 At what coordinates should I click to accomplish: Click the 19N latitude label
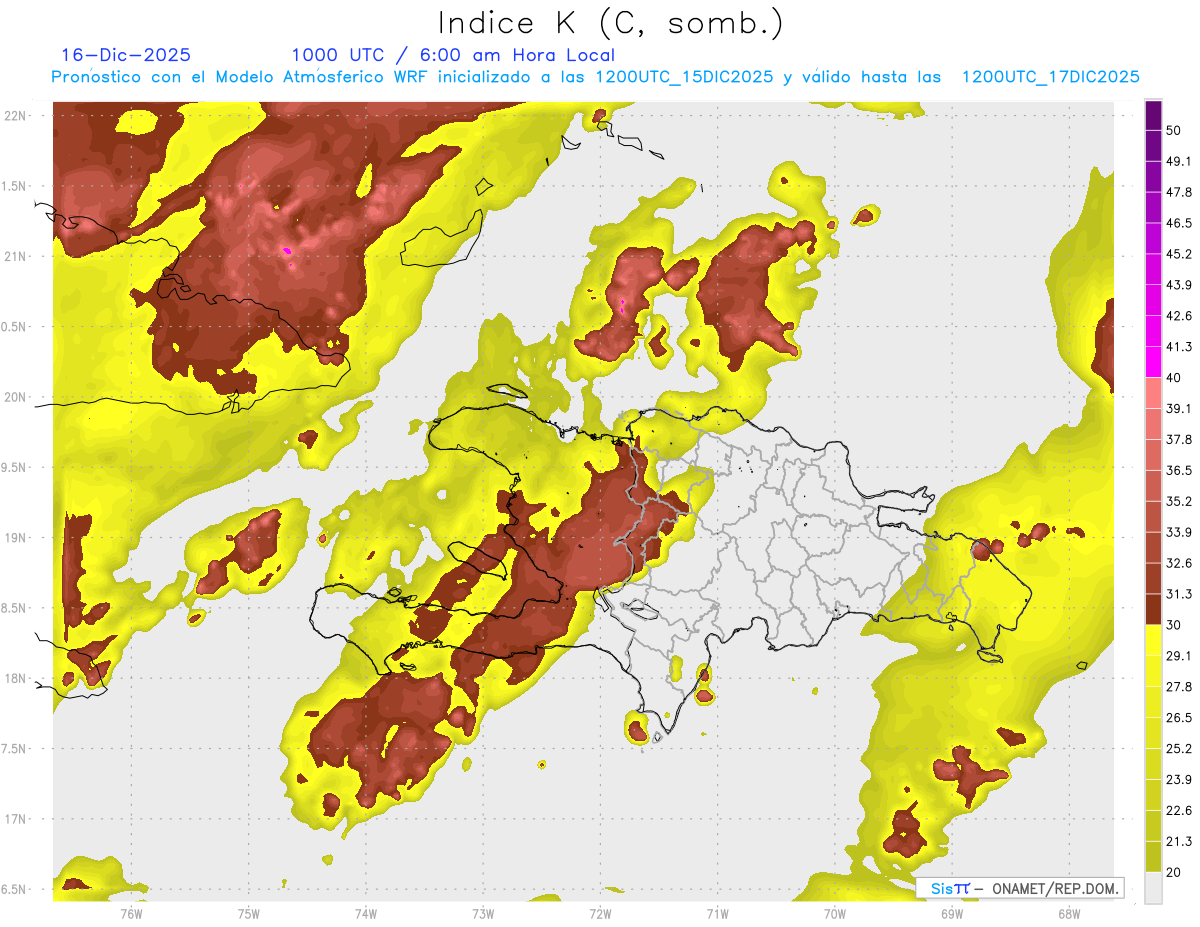pos(15,538)
